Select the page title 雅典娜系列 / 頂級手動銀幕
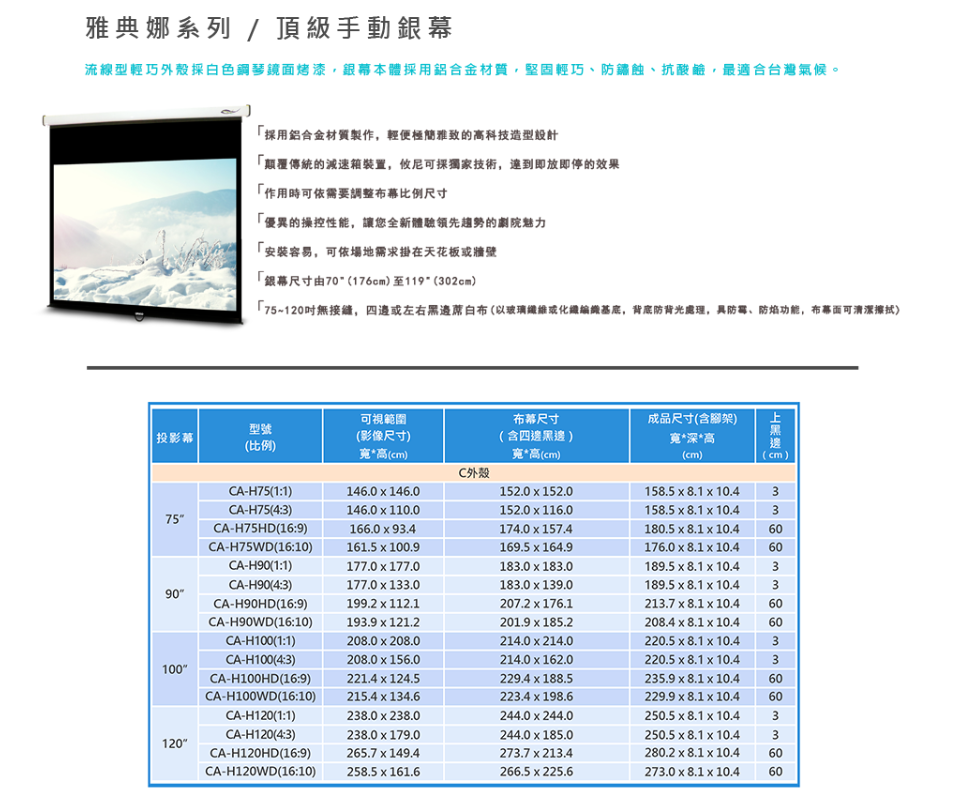Image resolution: width=980 pixels, height=795 pixels. coord(269,28)
